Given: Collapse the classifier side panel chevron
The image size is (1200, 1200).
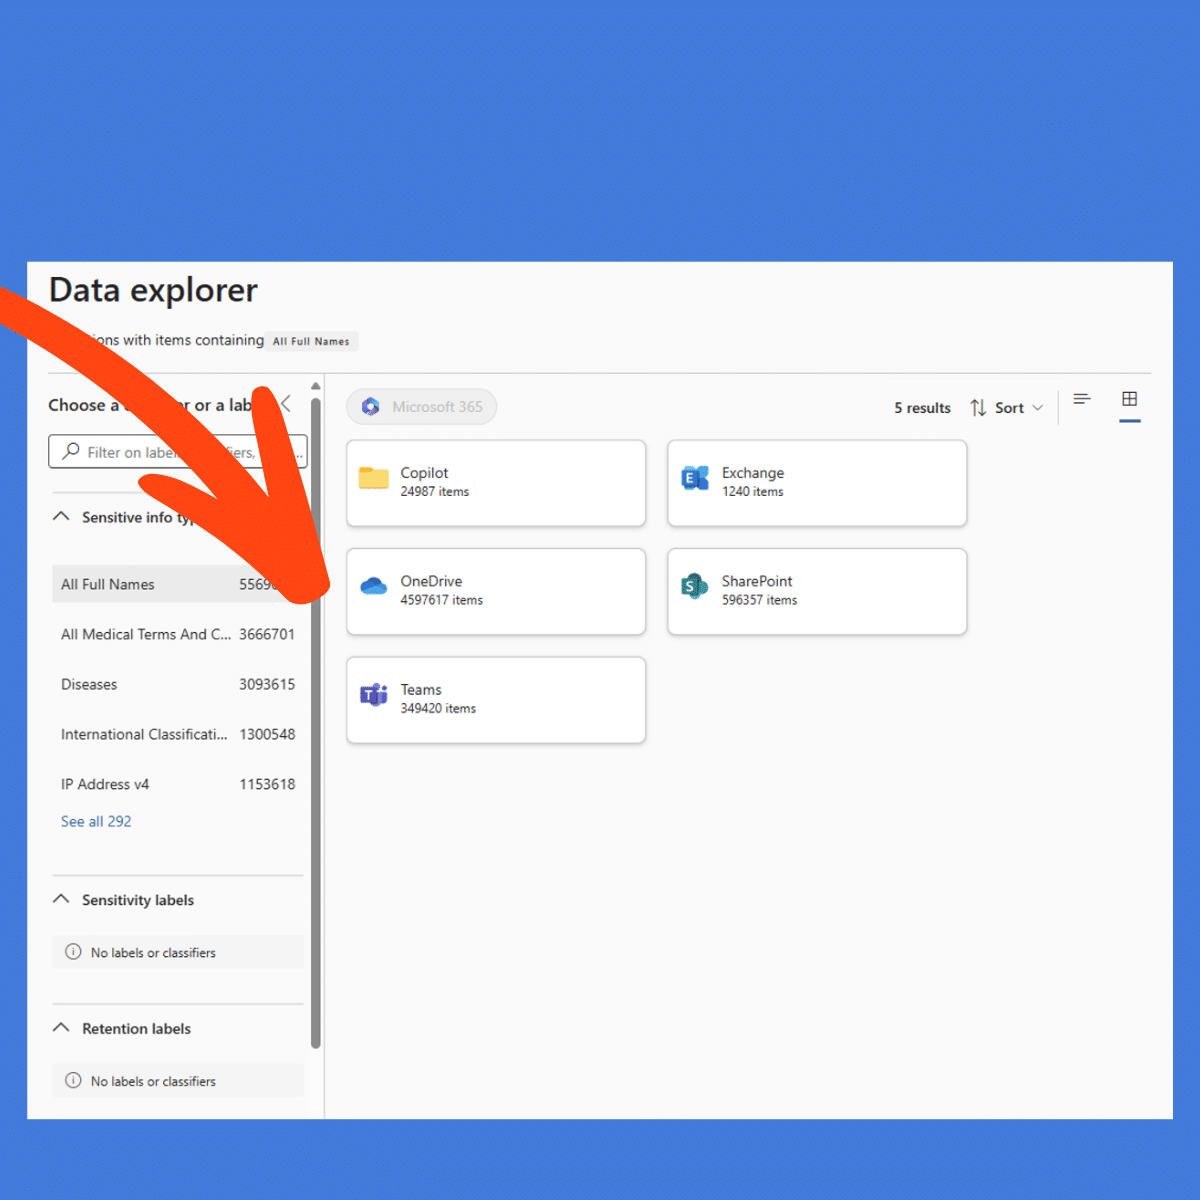Looking at the screenshot, I should [286, 404].
